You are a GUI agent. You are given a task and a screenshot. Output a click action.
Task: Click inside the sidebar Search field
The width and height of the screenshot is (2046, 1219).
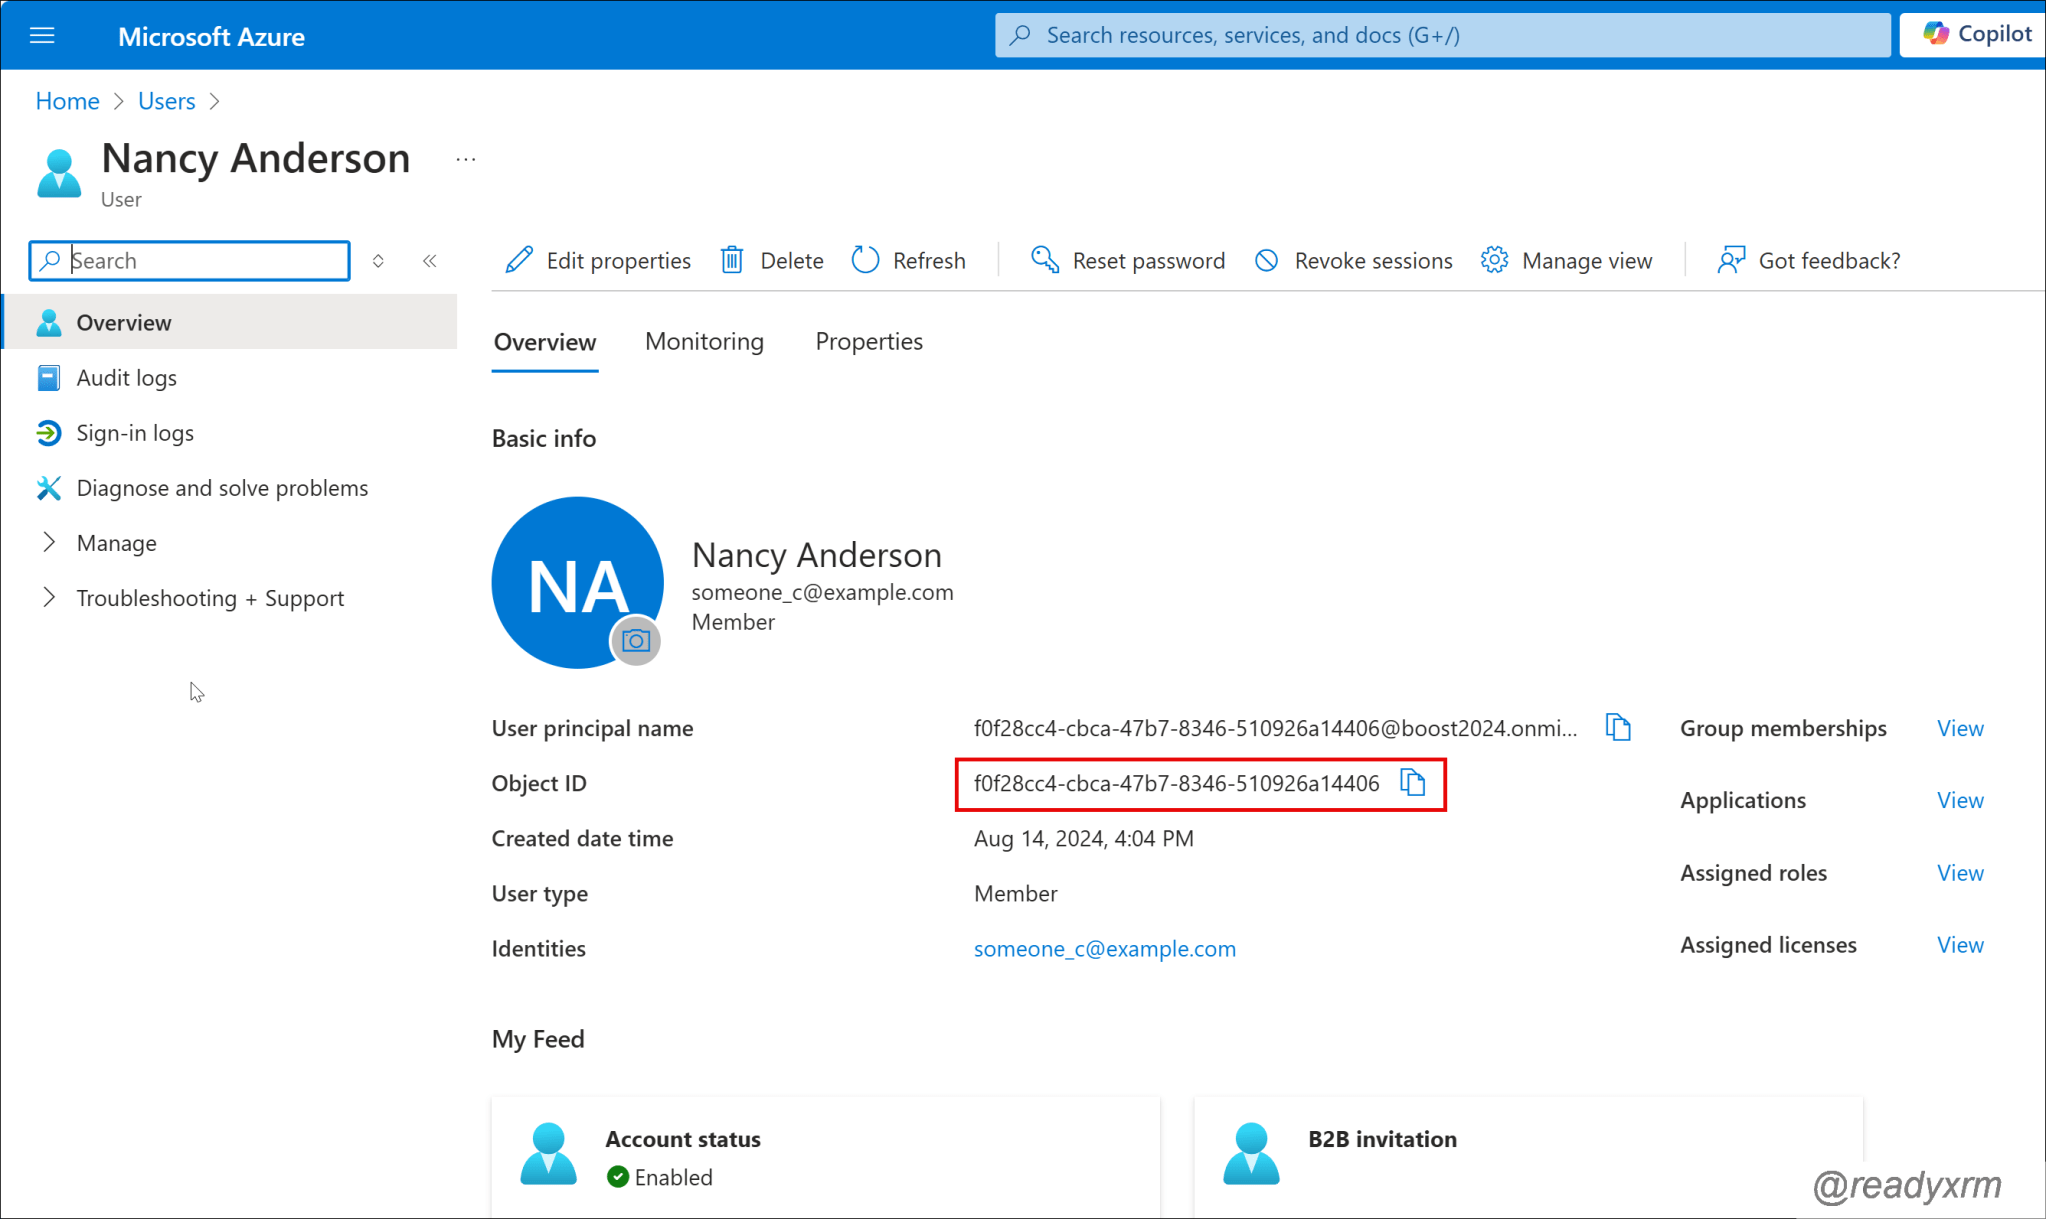[x=190, y=260]
